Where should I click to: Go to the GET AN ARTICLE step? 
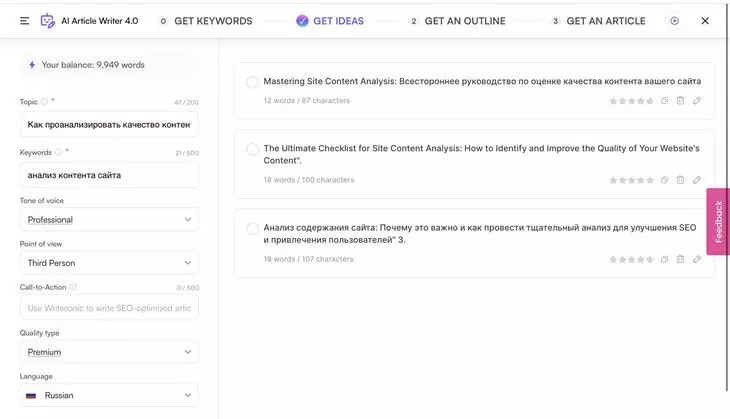click(x=599, y=21)
